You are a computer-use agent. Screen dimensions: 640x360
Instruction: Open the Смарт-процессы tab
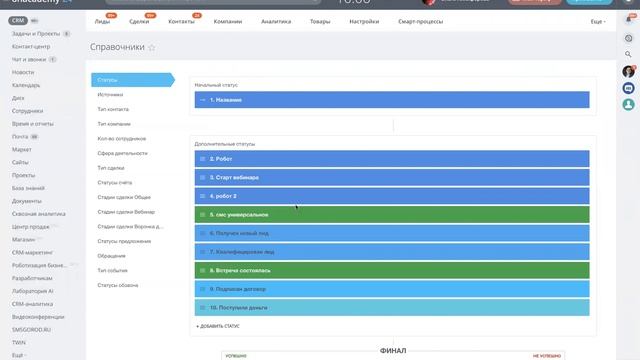tap(420, 21)
